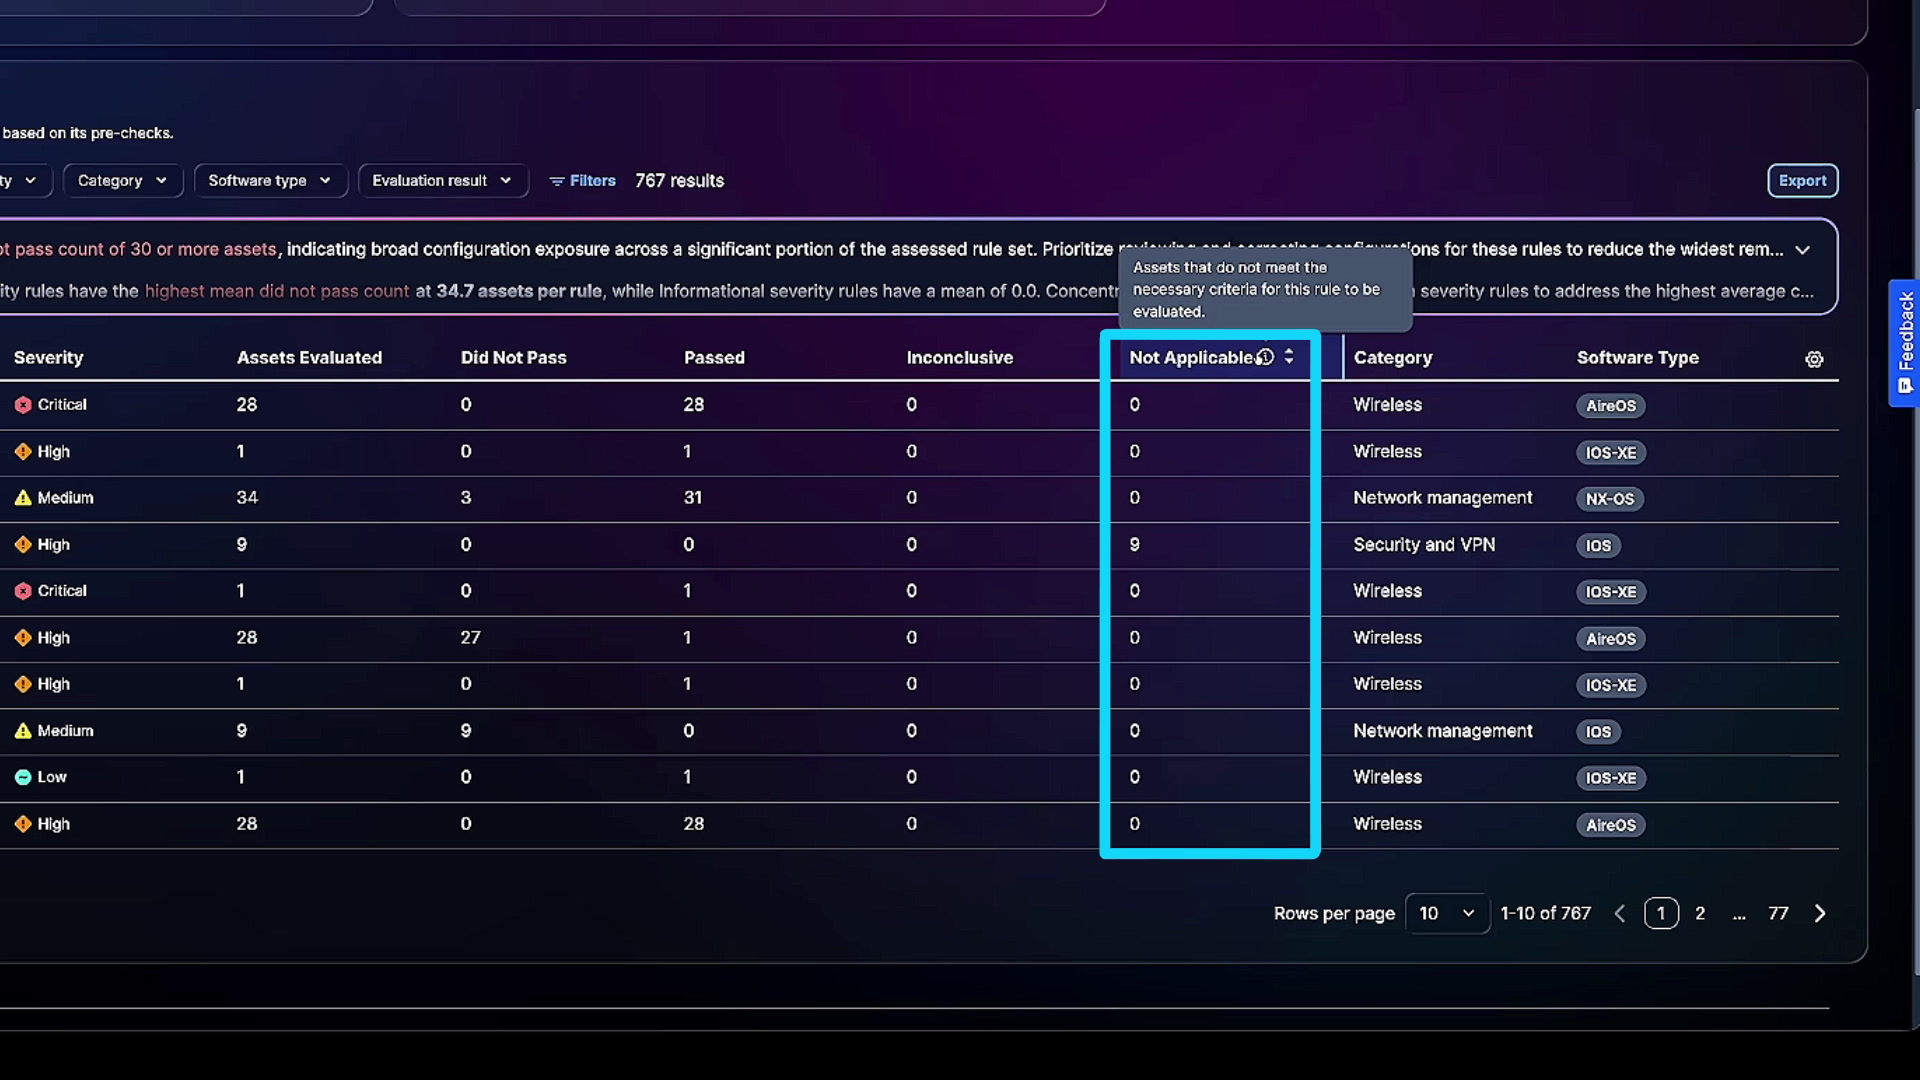Go to the next results page arrow

pyautogui.click(x=1820, y=914)
